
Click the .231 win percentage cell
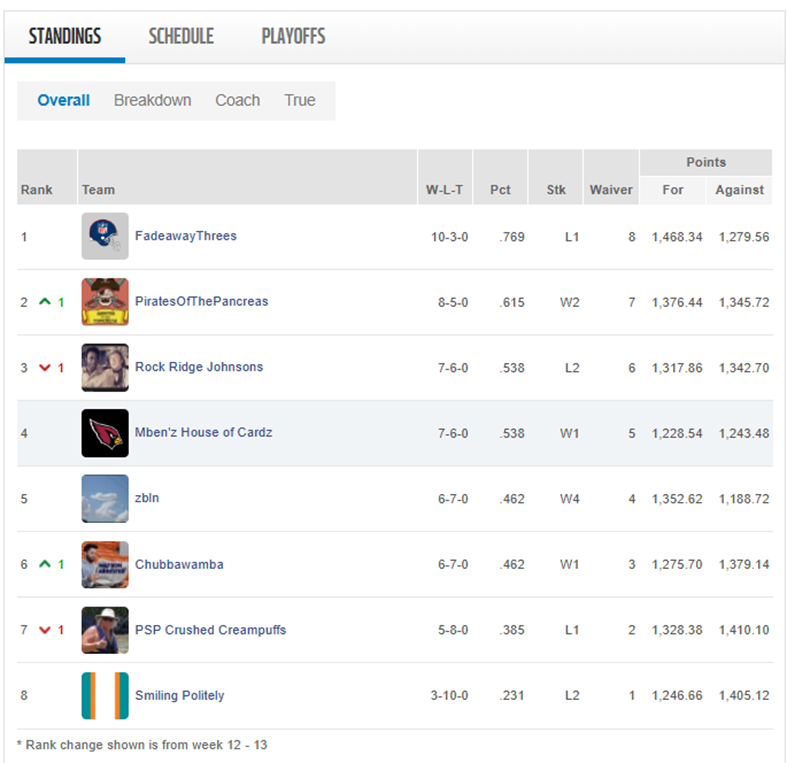(x=512, y=695)
